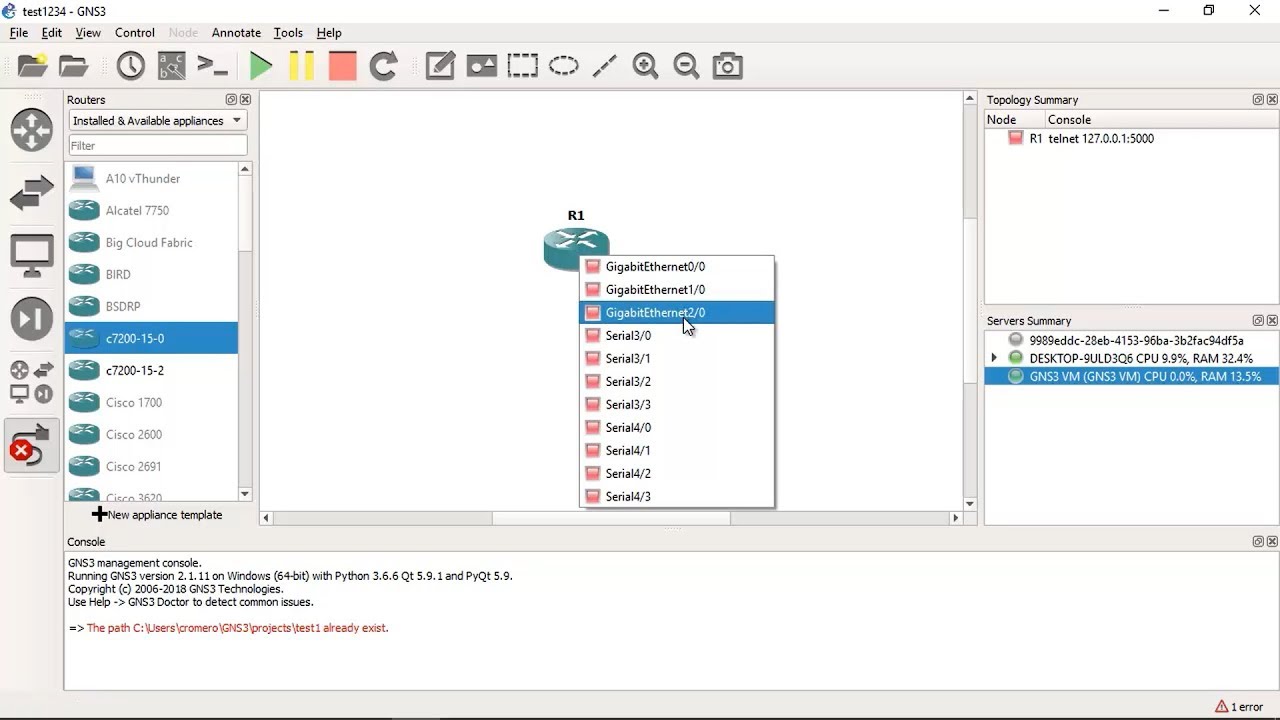Open the snapshots clock icon
The width and height of the screenshot is (1280, 720).
pos(131,66)
